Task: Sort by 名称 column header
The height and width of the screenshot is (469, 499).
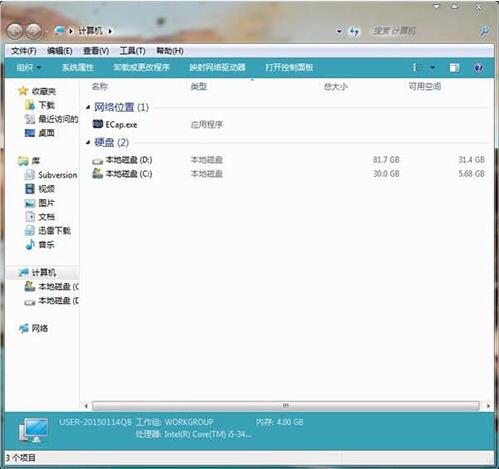Action: tap(100, 87)
